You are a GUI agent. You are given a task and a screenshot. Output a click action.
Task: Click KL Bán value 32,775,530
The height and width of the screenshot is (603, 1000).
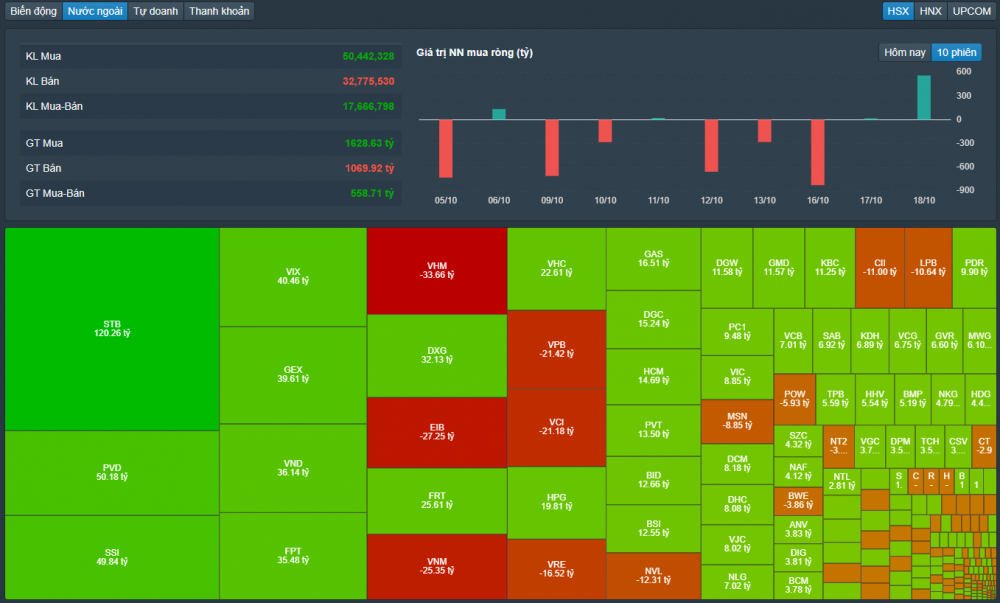[x=368, y=81]
